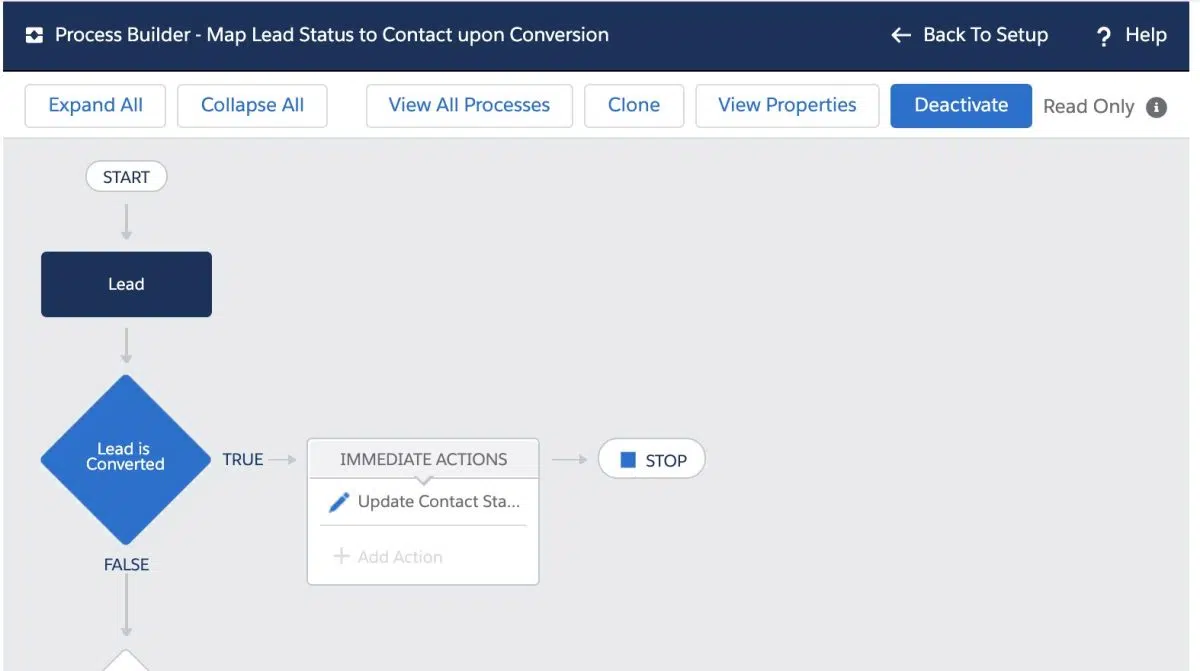
Task: Open the Help question mark icon
Action: [x=1104, y=37]
